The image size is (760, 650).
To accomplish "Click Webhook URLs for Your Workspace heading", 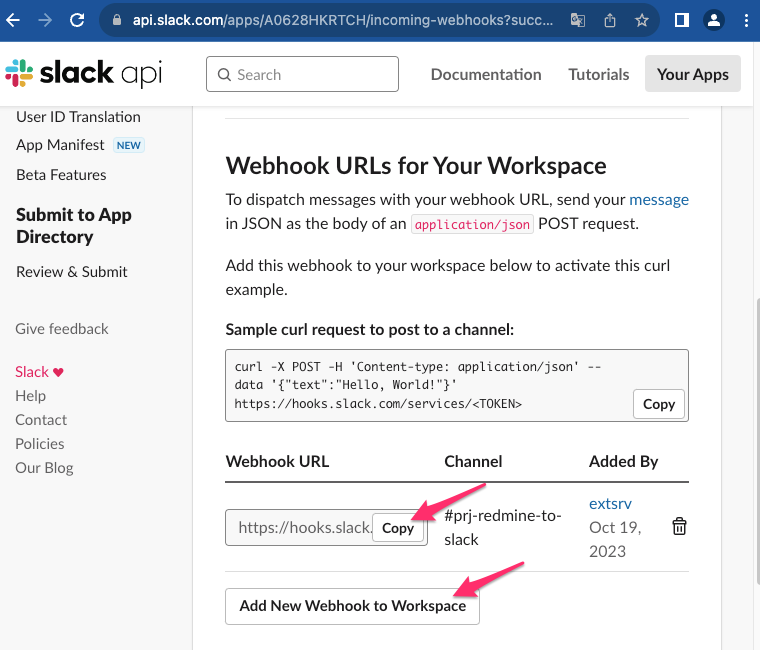I will [x=416, y=166].
